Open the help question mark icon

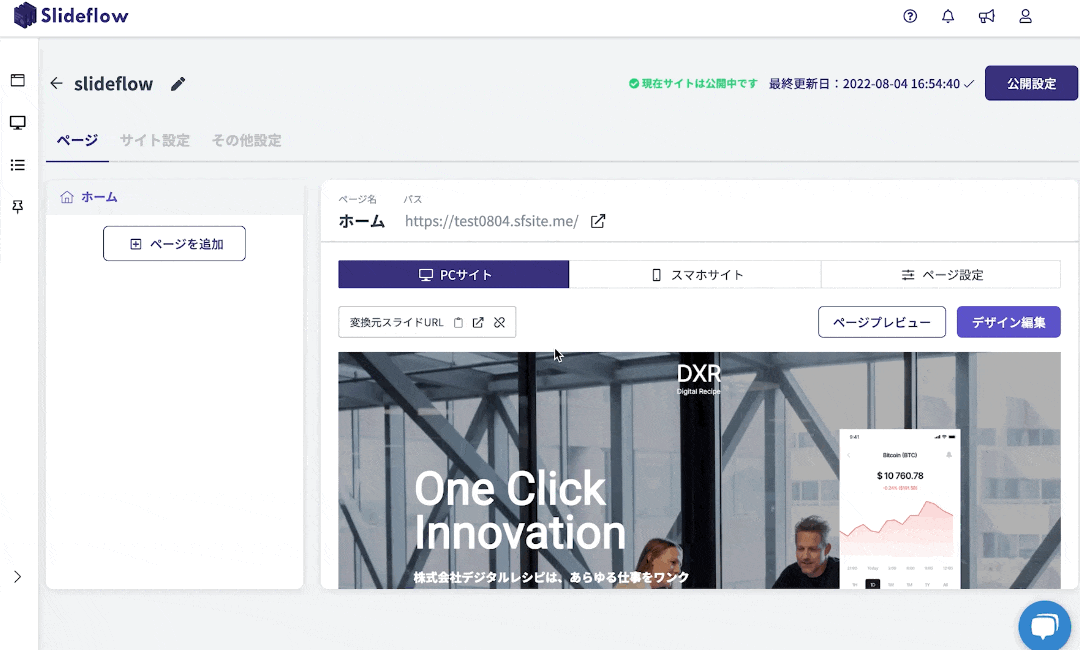pyautogui.click(x=910, y=16)
